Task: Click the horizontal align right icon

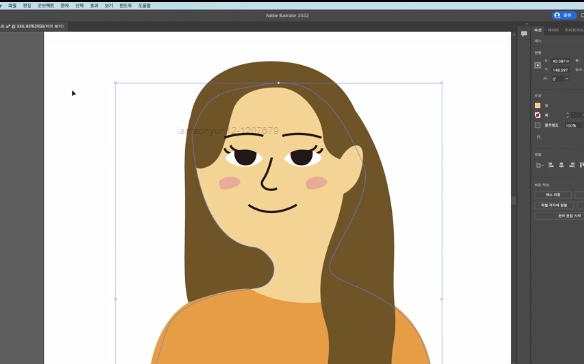Action: point(572,165)
